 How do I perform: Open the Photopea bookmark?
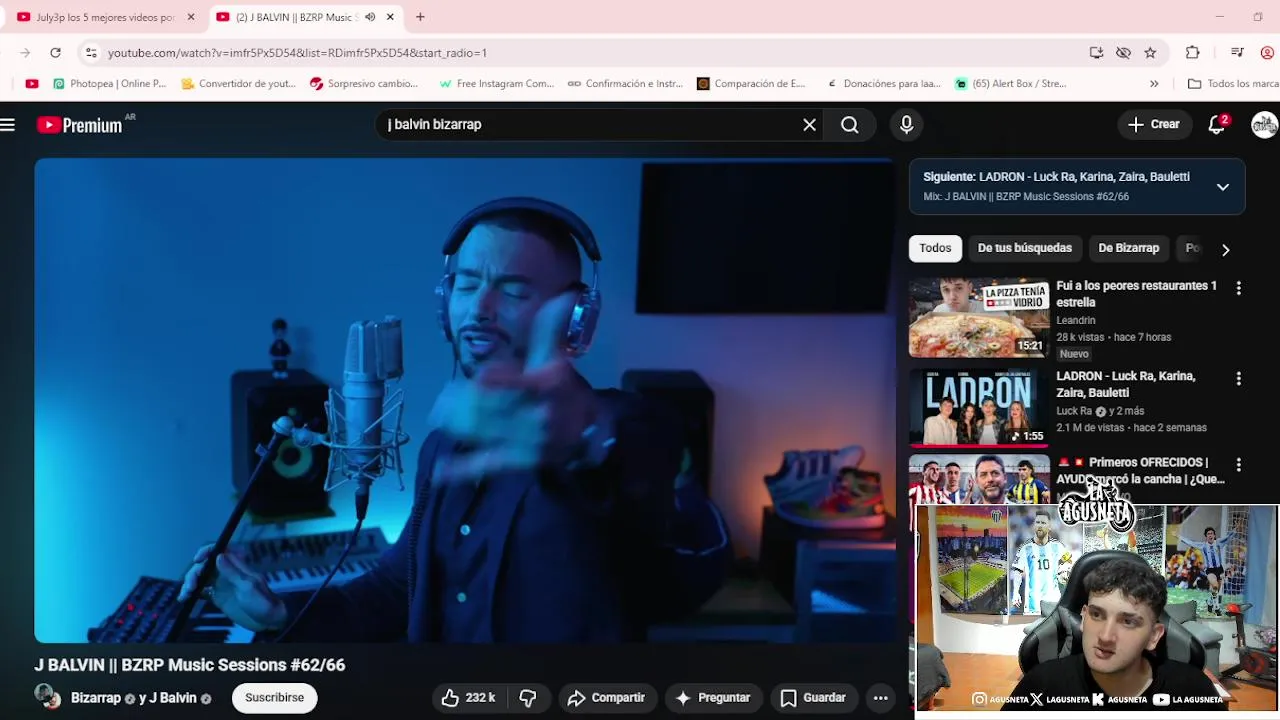tap(109, 84)
